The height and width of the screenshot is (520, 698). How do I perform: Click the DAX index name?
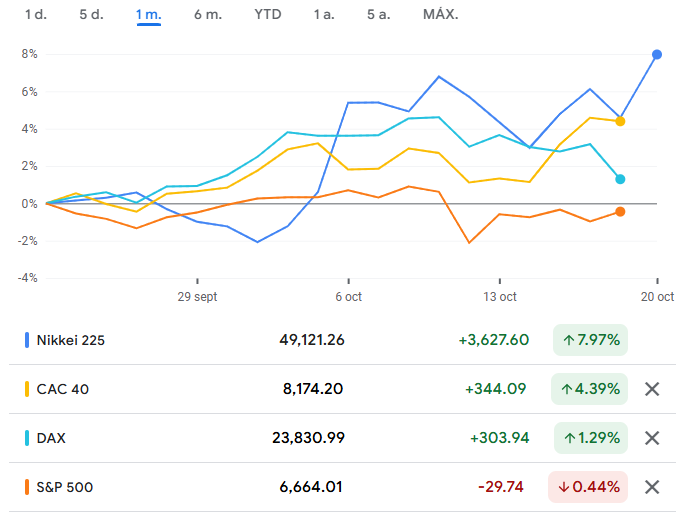51,438
